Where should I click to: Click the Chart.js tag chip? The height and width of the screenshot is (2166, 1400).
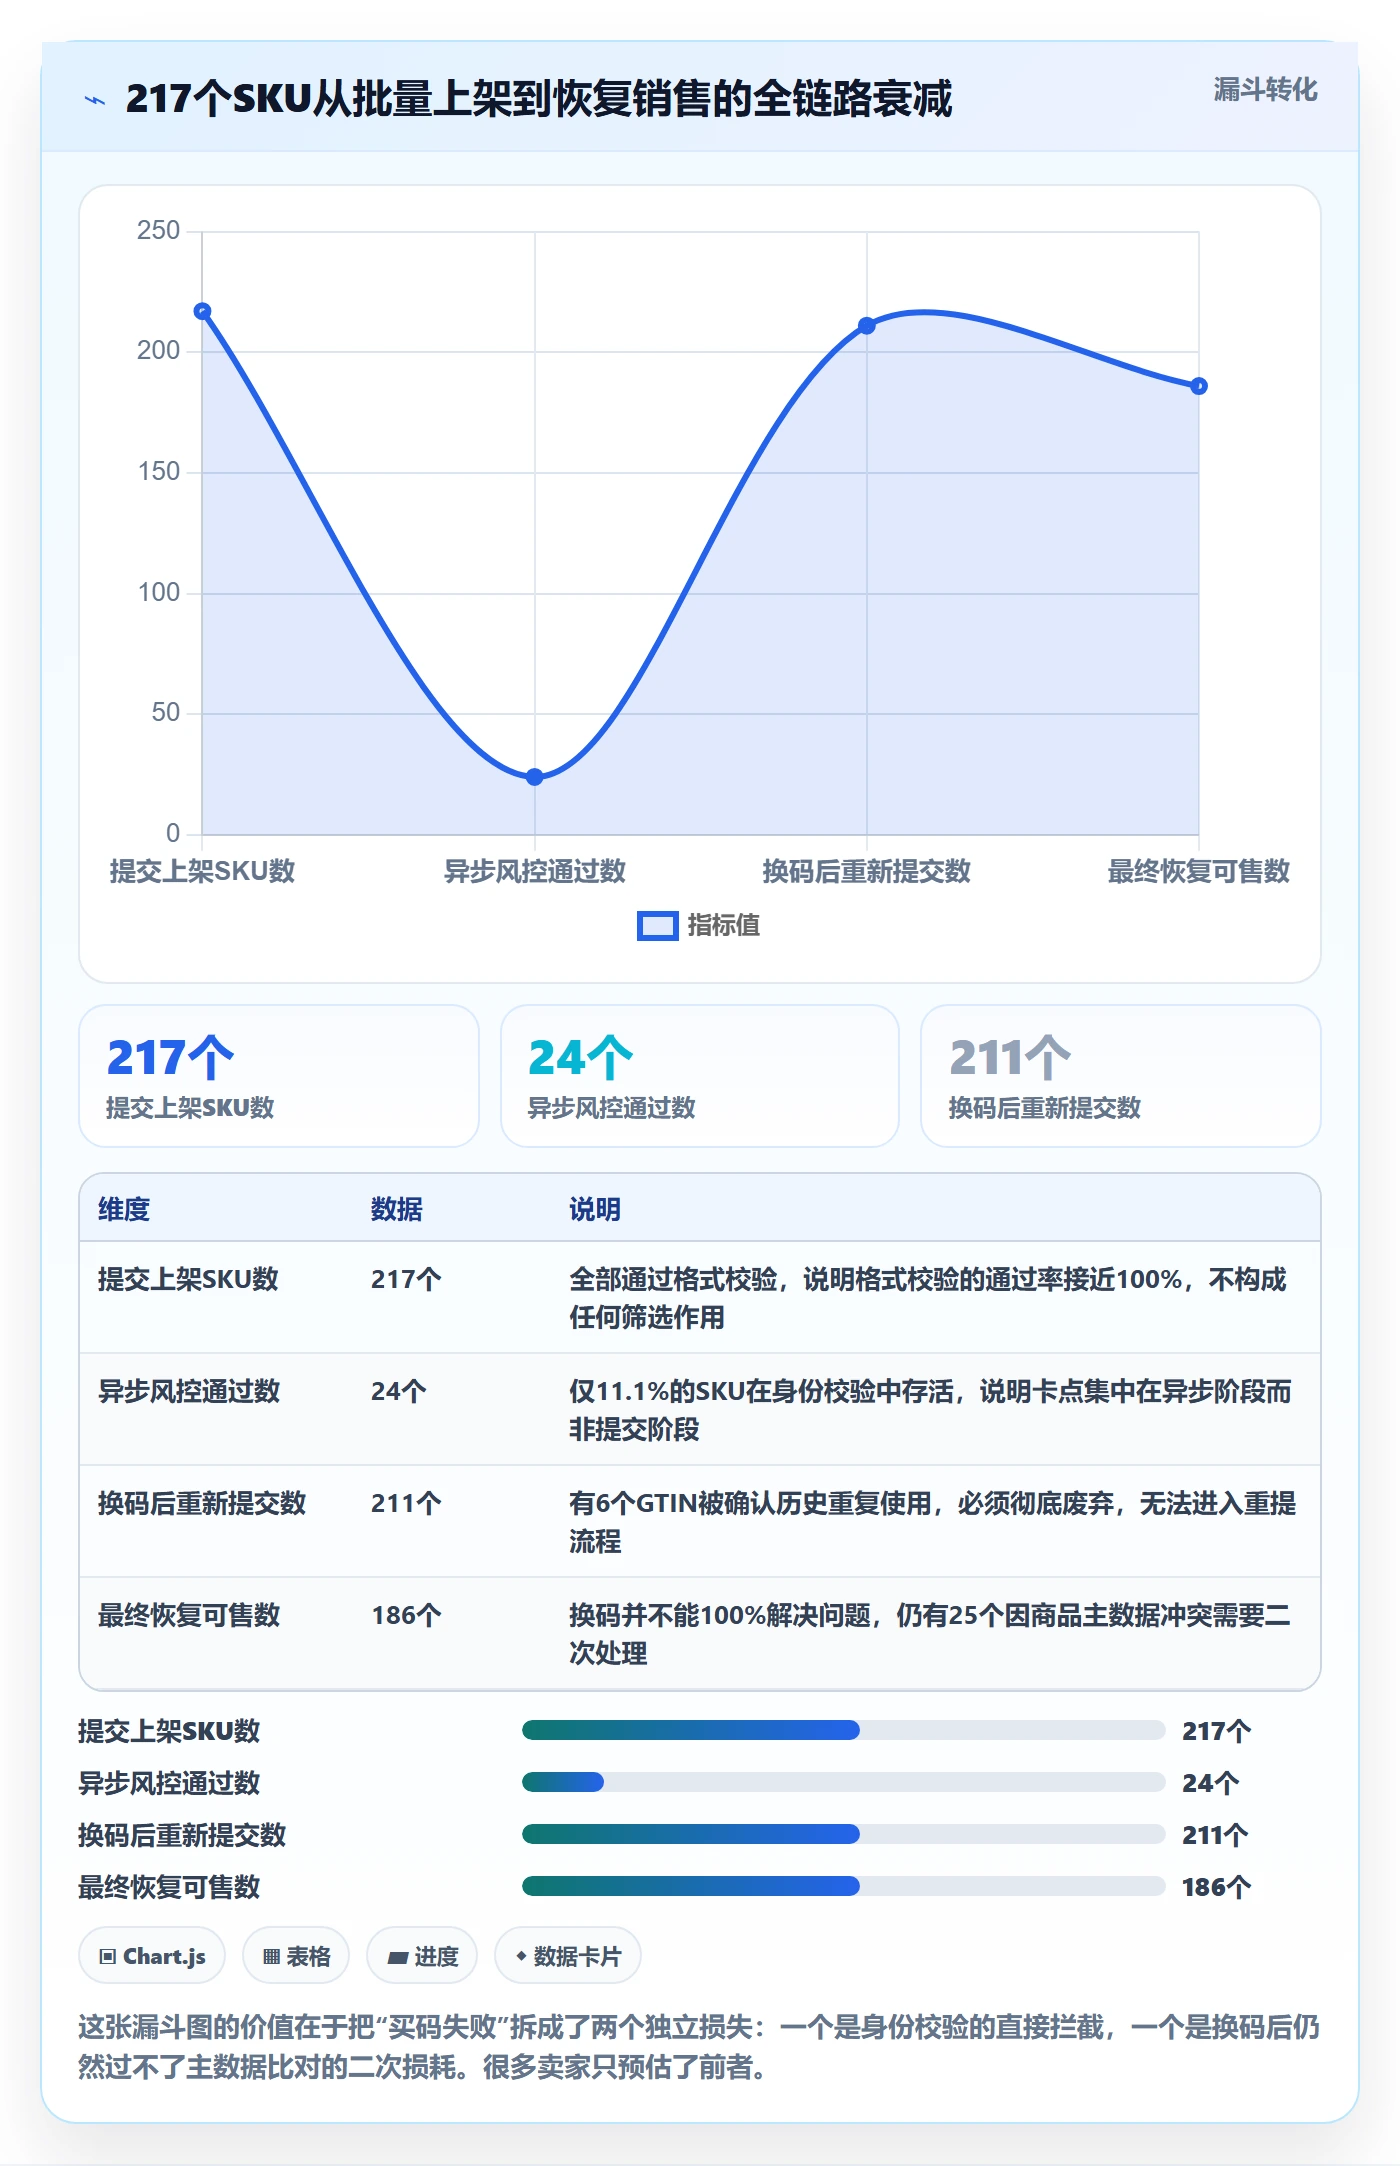pyautogui.click(x=152, y=1956)
